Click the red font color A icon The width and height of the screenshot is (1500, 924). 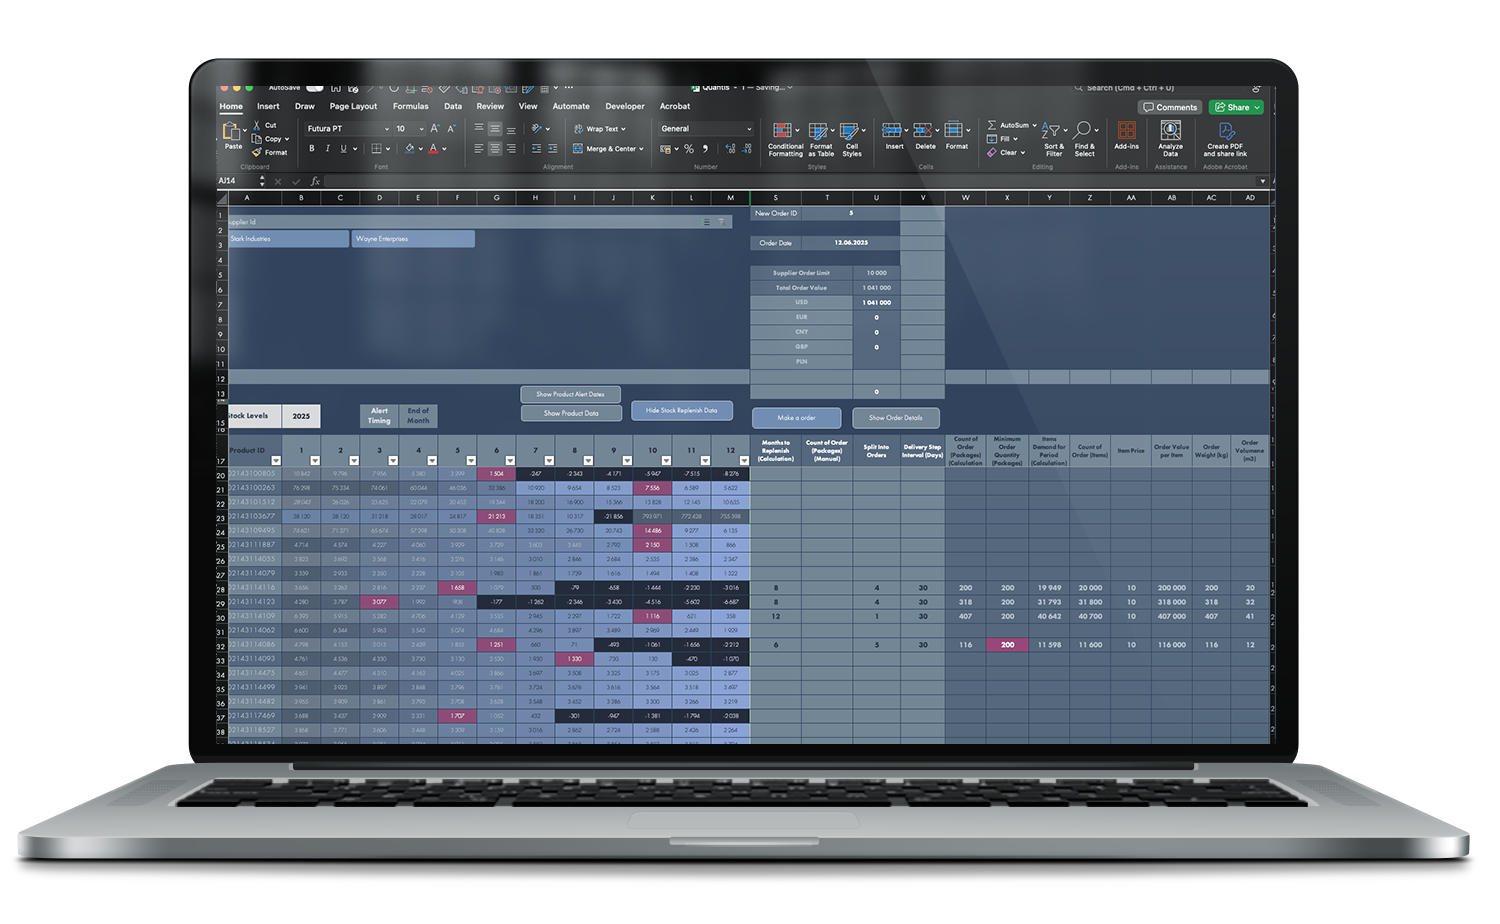click(433, 148)
